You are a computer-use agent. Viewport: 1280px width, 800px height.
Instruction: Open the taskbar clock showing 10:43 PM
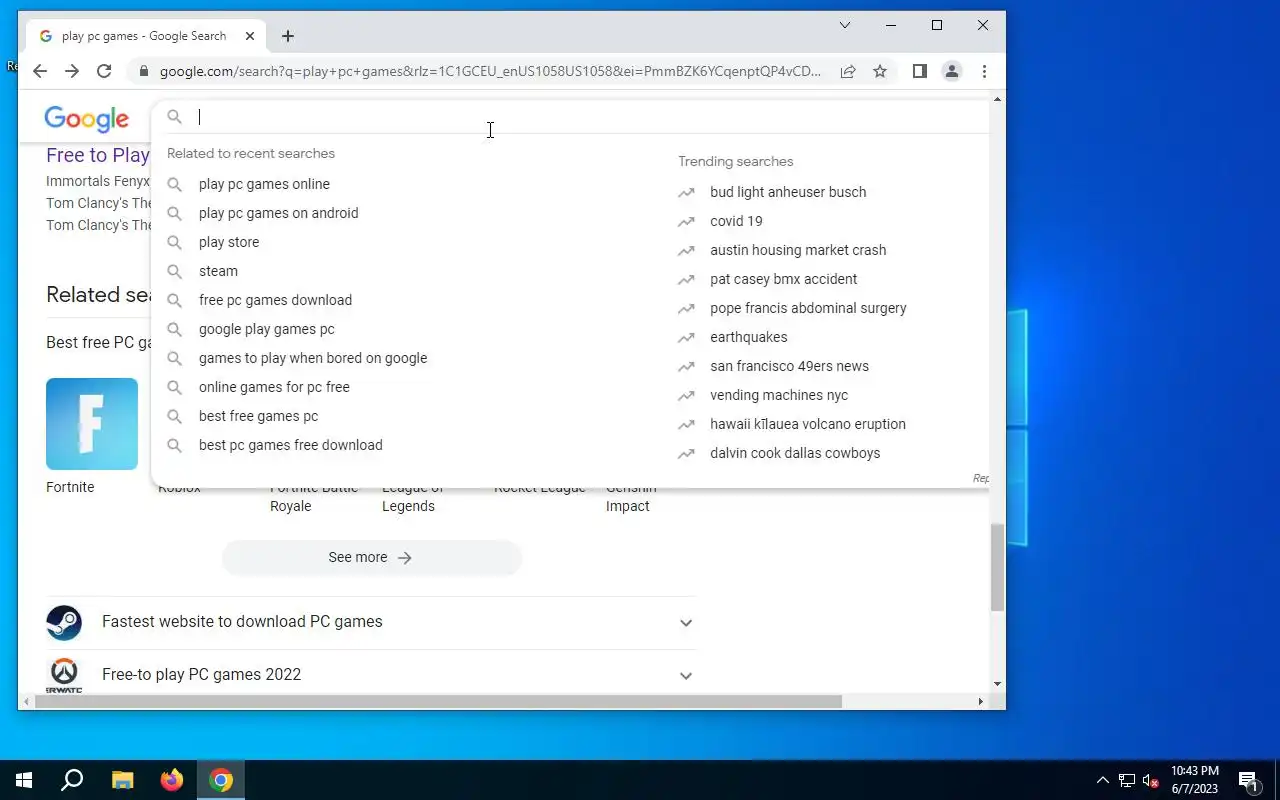[x=1195, y=780]
